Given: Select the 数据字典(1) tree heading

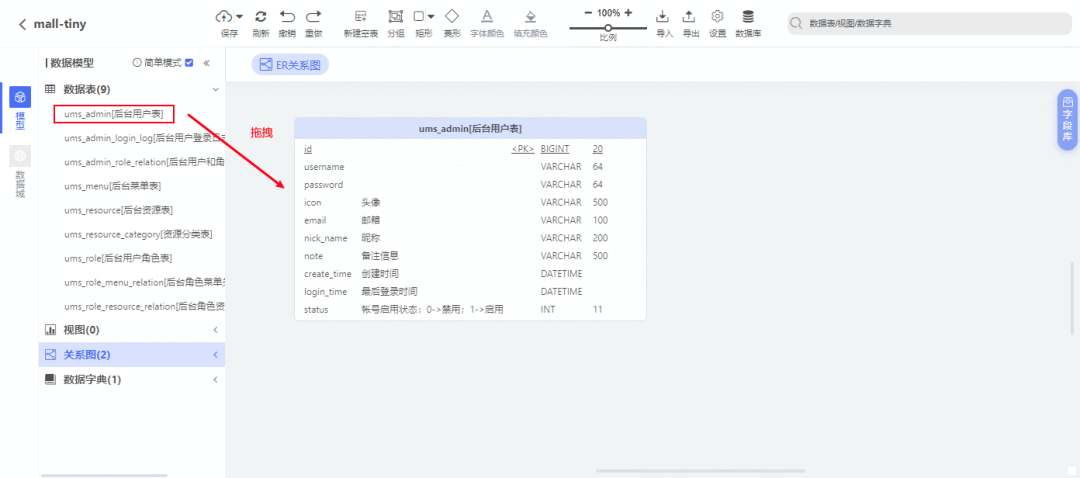Looking at the screenshot, I should (92, 380).
